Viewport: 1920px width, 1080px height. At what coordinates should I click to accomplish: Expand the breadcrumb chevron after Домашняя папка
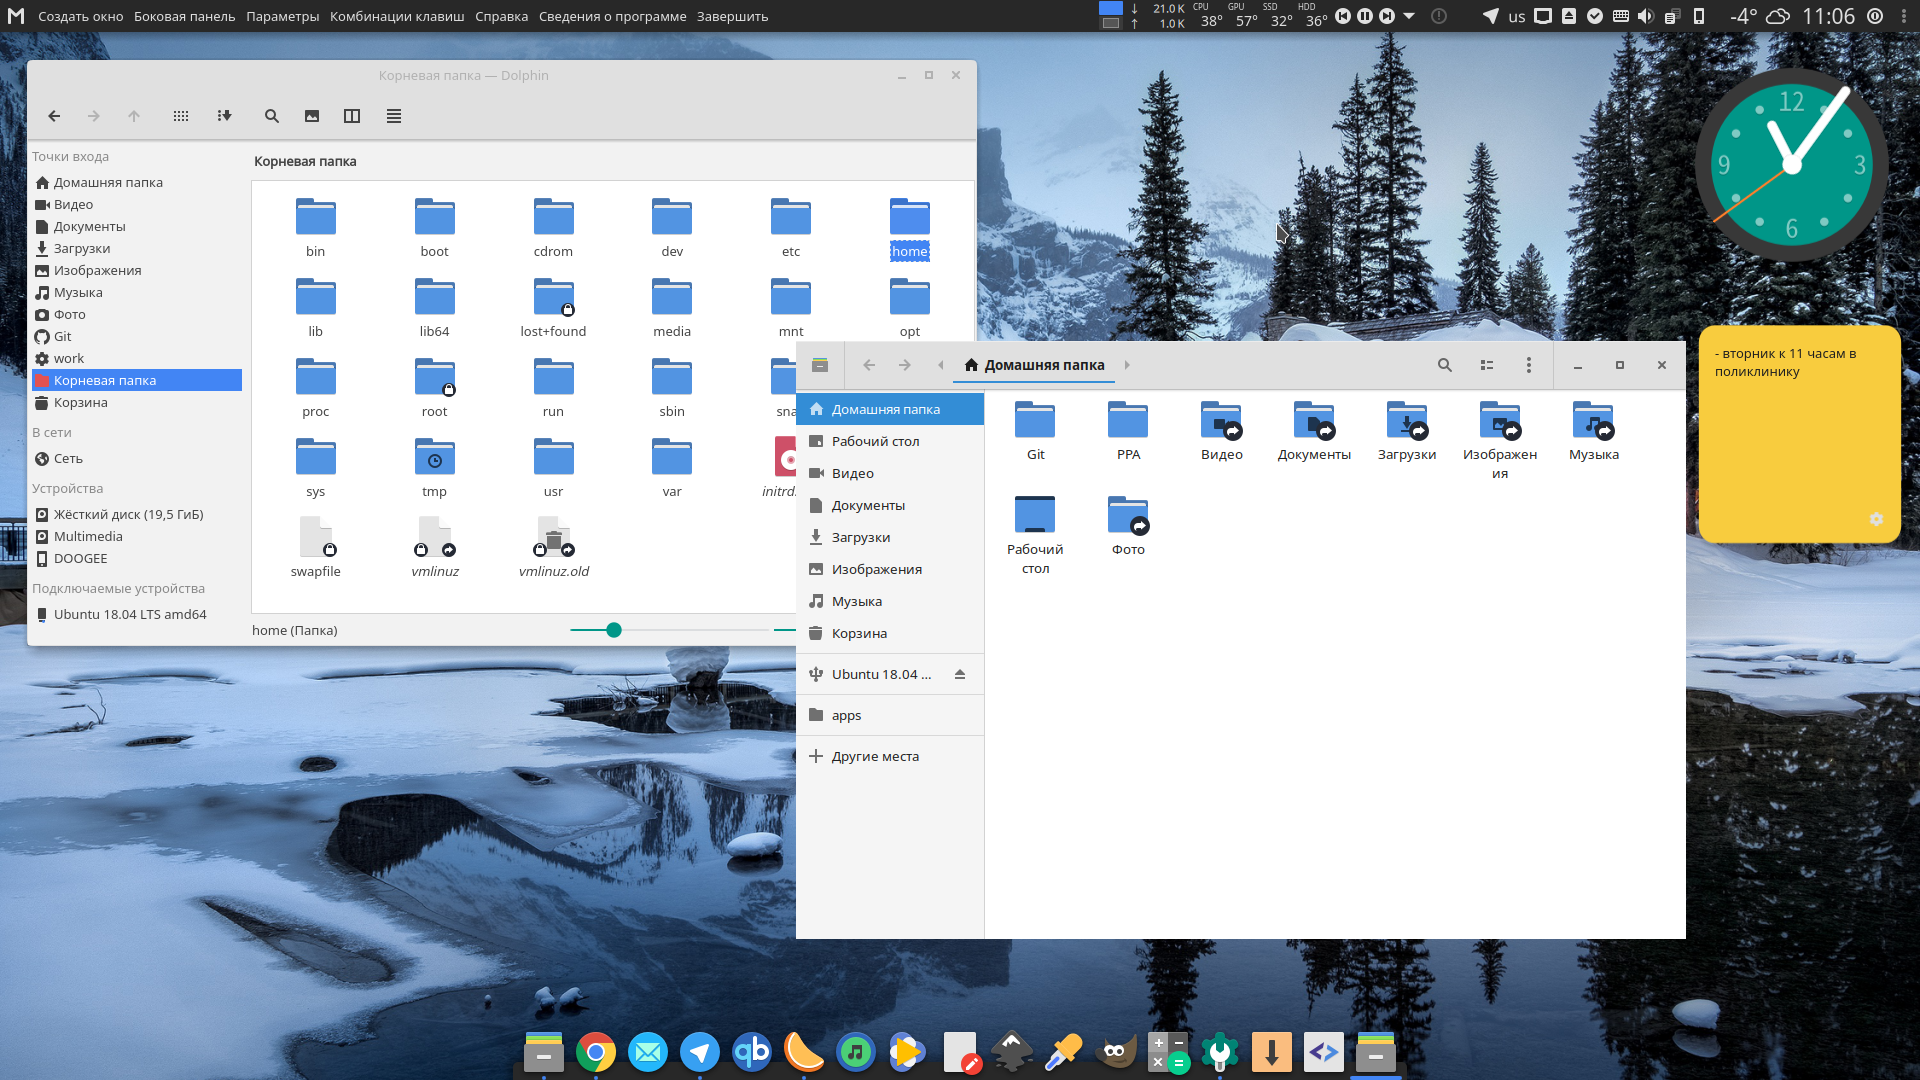tap(1127, 365)
